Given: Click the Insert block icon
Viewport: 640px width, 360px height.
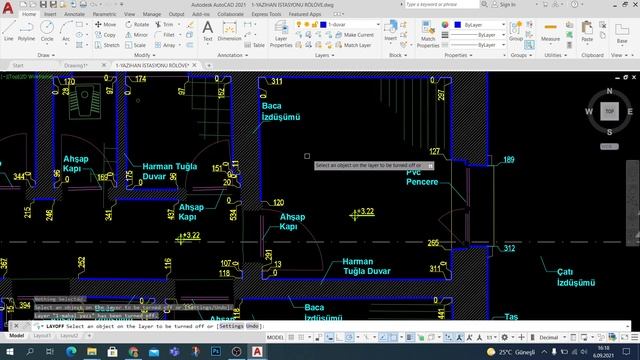Looking at the screenshot, I should (x=391, y=31).
